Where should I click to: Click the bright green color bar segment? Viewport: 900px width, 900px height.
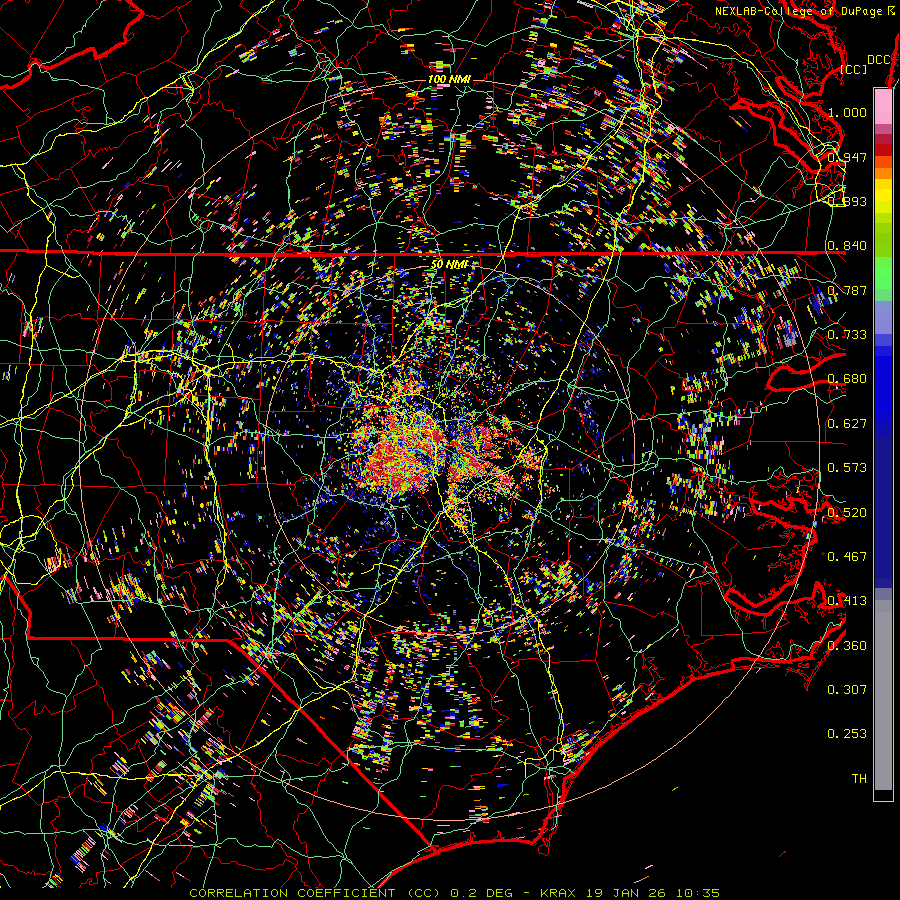click(883, 273)
